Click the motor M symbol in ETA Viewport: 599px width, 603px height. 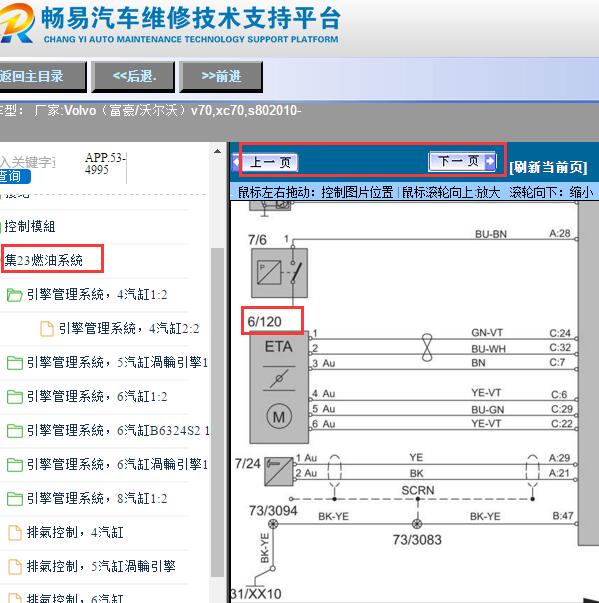tap(279, 416)
